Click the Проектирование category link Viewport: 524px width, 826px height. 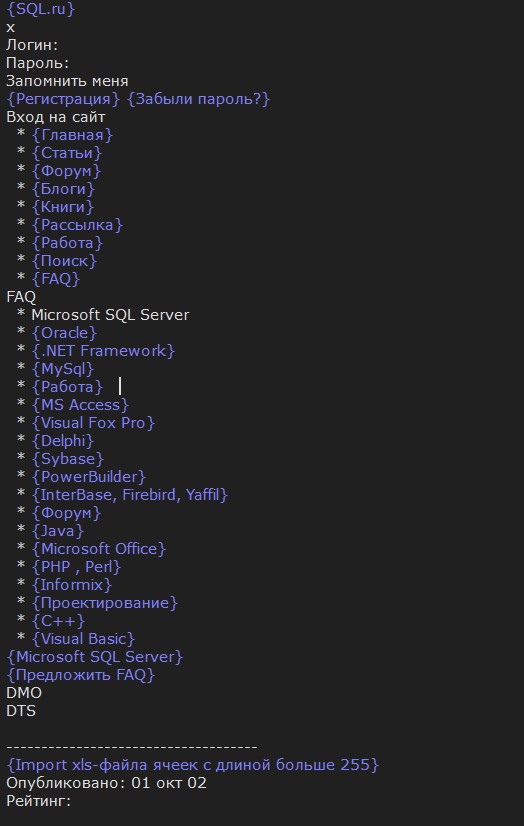tap(105, 603)
